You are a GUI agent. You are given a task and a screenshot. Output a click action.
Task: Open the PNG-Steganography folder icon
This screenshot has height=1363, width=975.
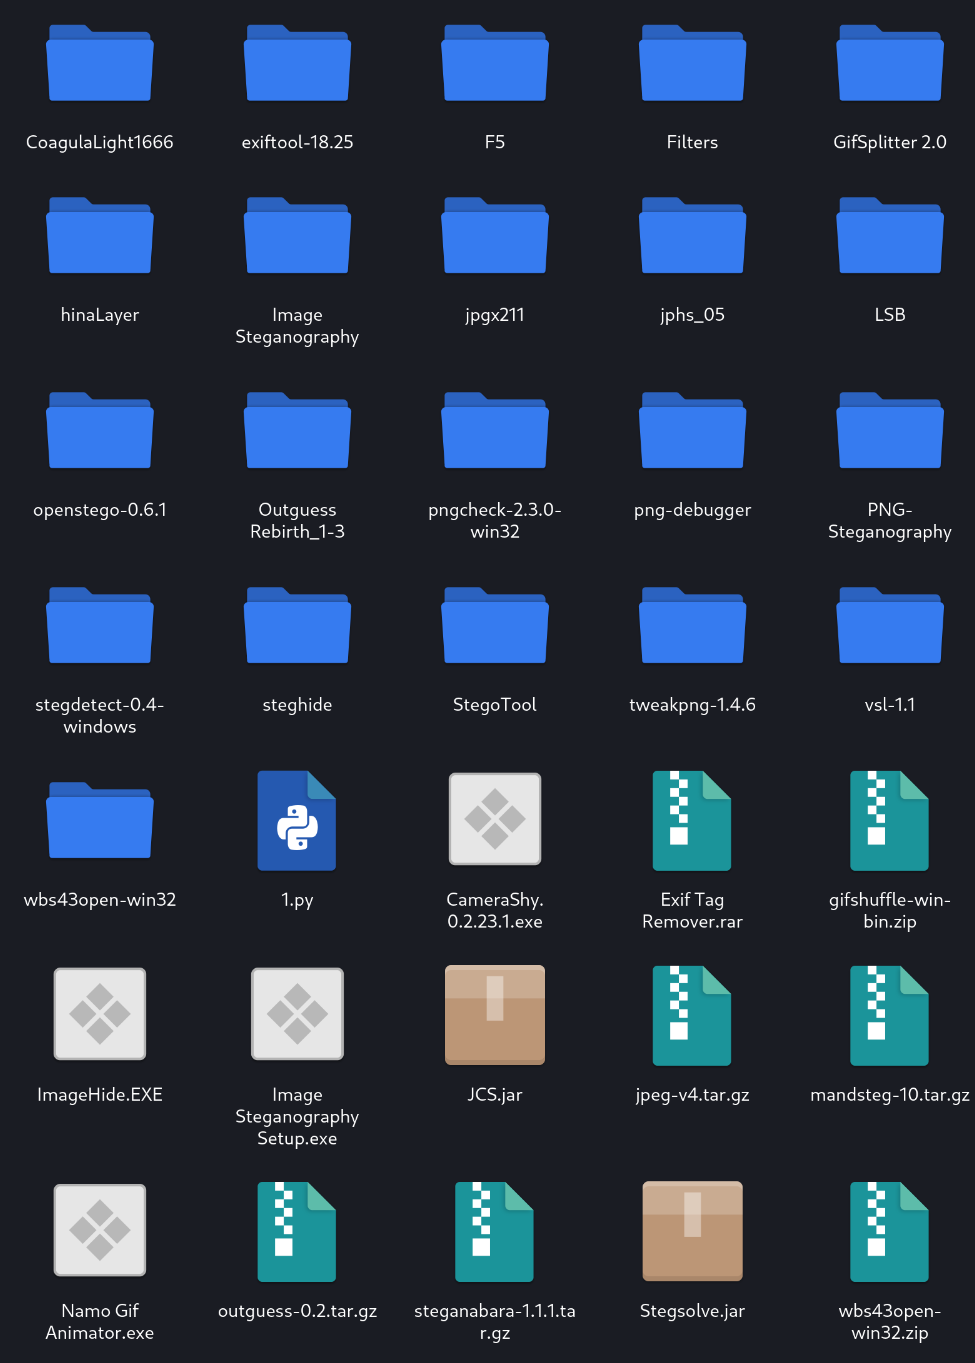(890, 430)
